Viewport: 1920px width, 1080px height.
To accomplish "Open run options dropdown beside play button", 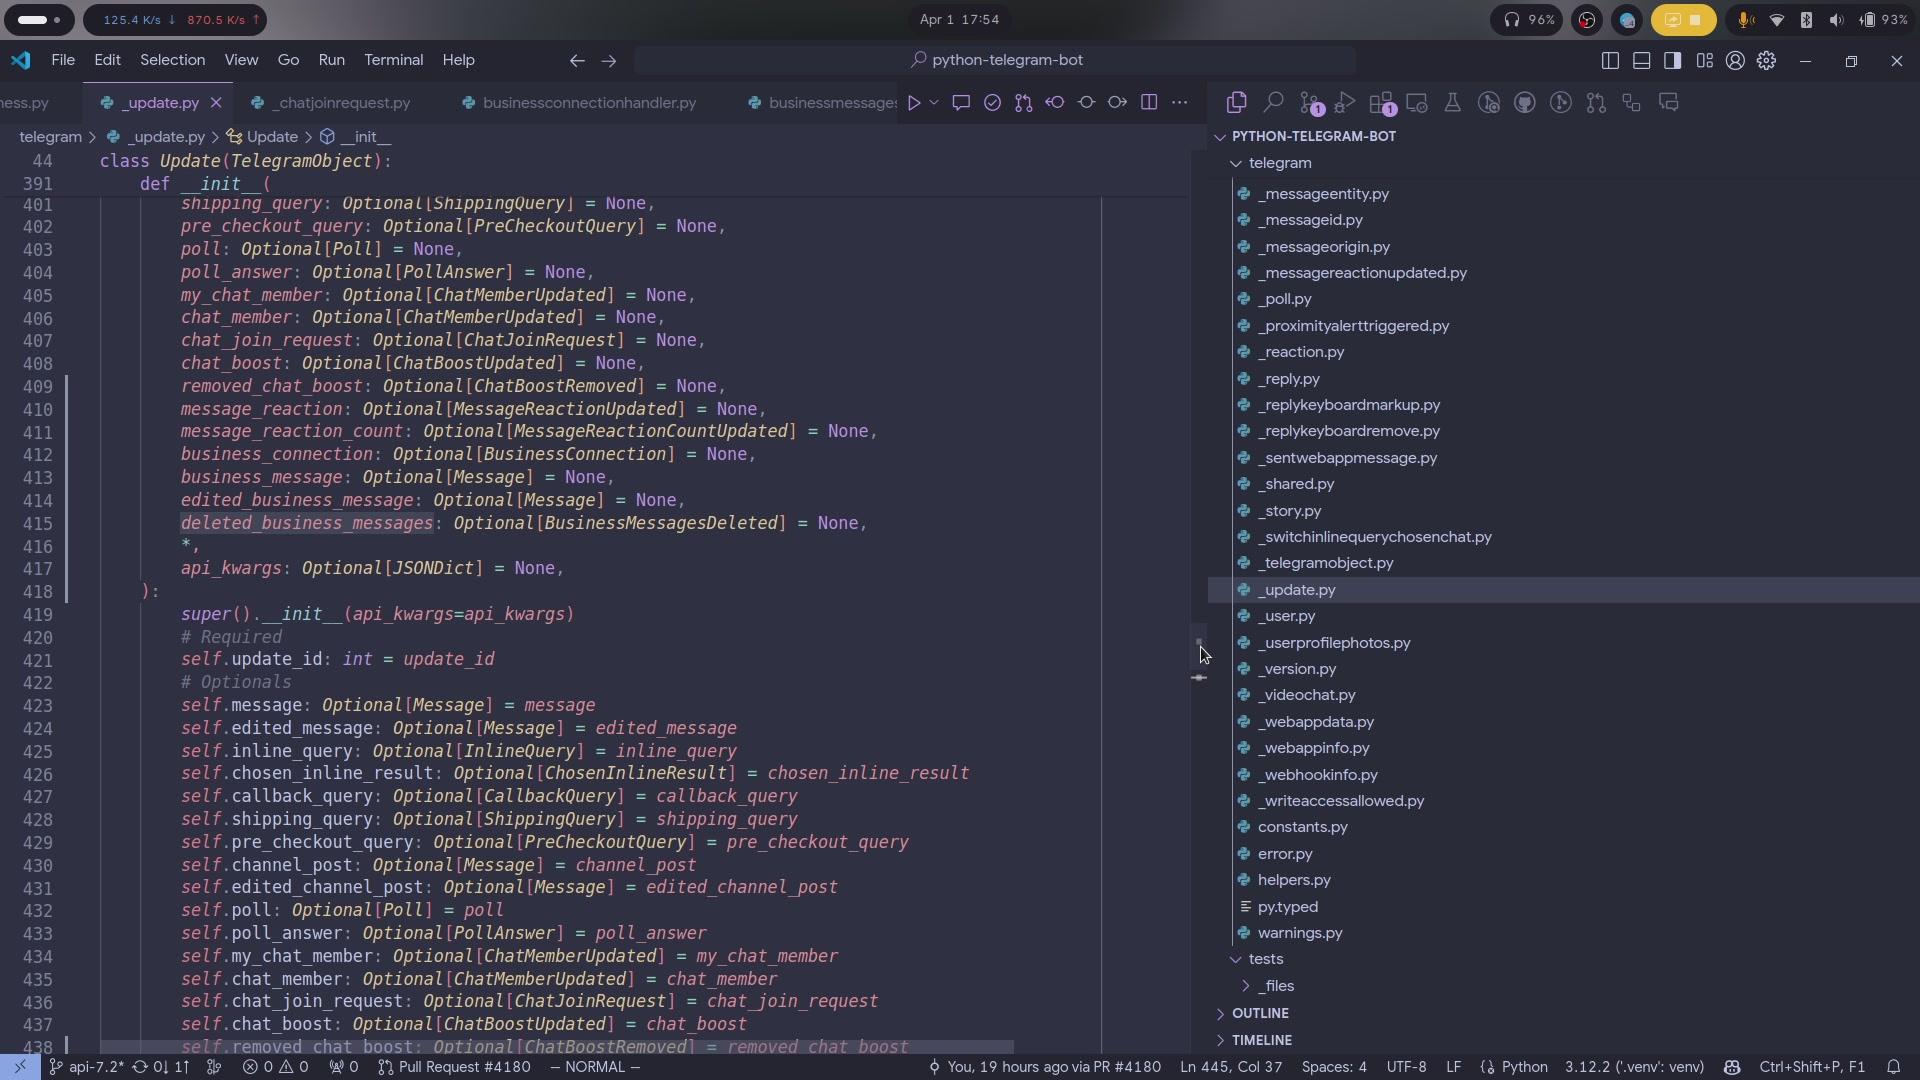I will pos(934,102).
